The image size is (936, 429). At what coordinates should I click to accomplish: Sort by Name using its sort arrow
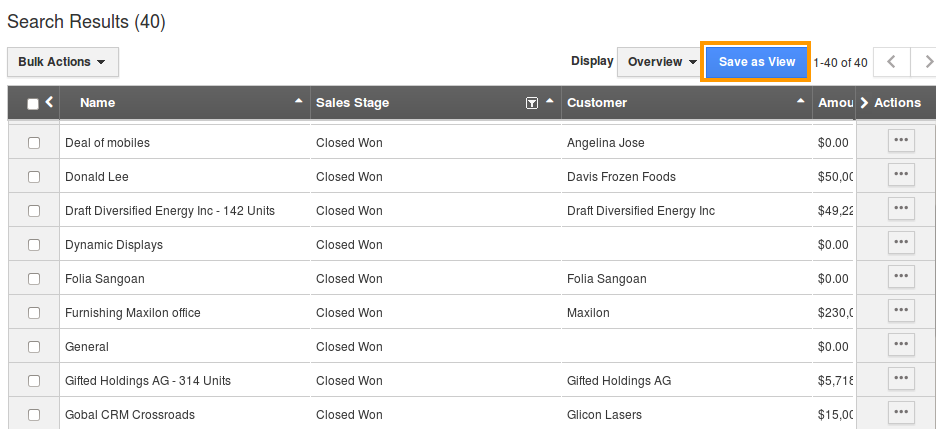tap(298, 102)
